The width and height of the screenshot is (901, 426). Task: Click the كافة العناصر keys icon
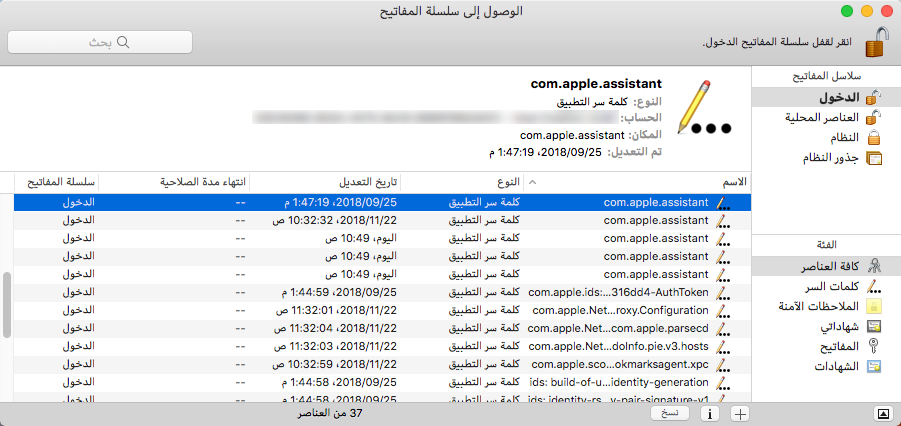[x=873, y=266]
